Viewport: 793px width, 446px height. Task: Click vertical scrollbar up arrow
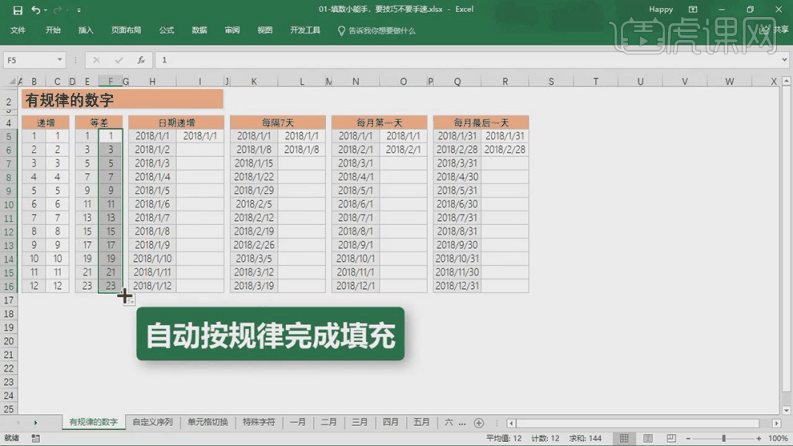click(x=786, y=81)
